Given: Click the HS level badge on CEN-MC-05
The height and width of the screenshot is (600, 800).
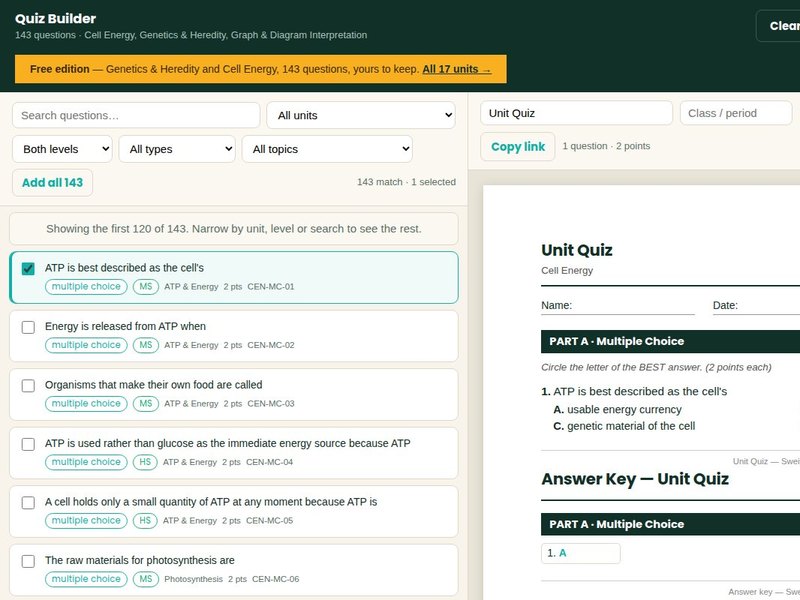Looking at the screenshot, I should point(145,520).
